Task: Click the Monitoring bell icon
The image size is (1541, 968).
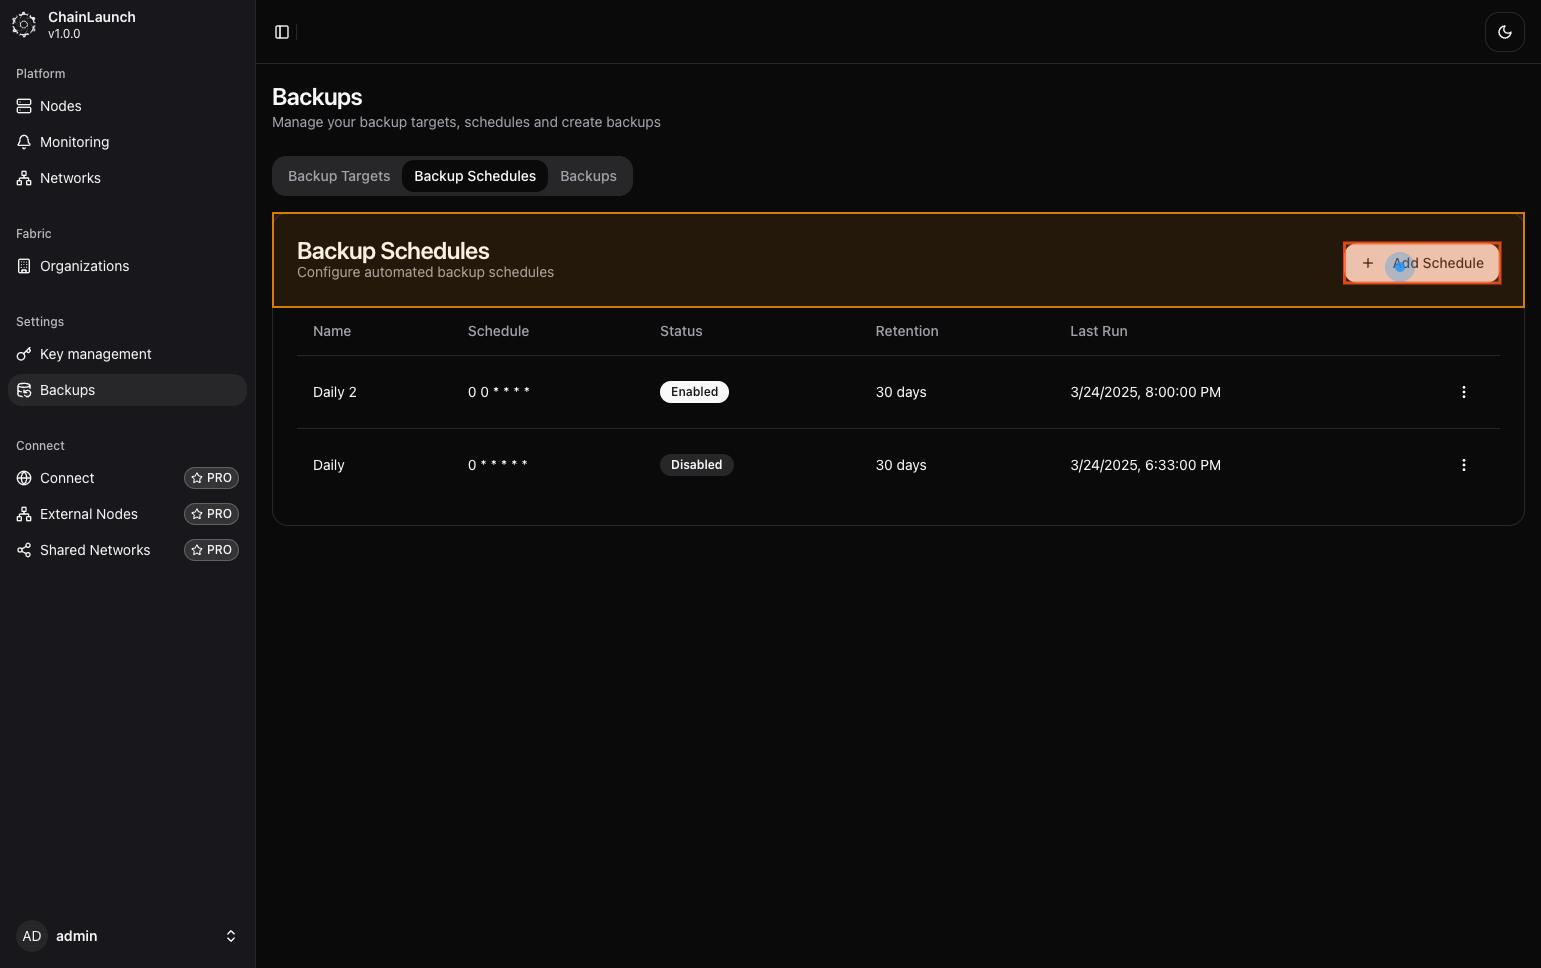Action: [24, 142]
